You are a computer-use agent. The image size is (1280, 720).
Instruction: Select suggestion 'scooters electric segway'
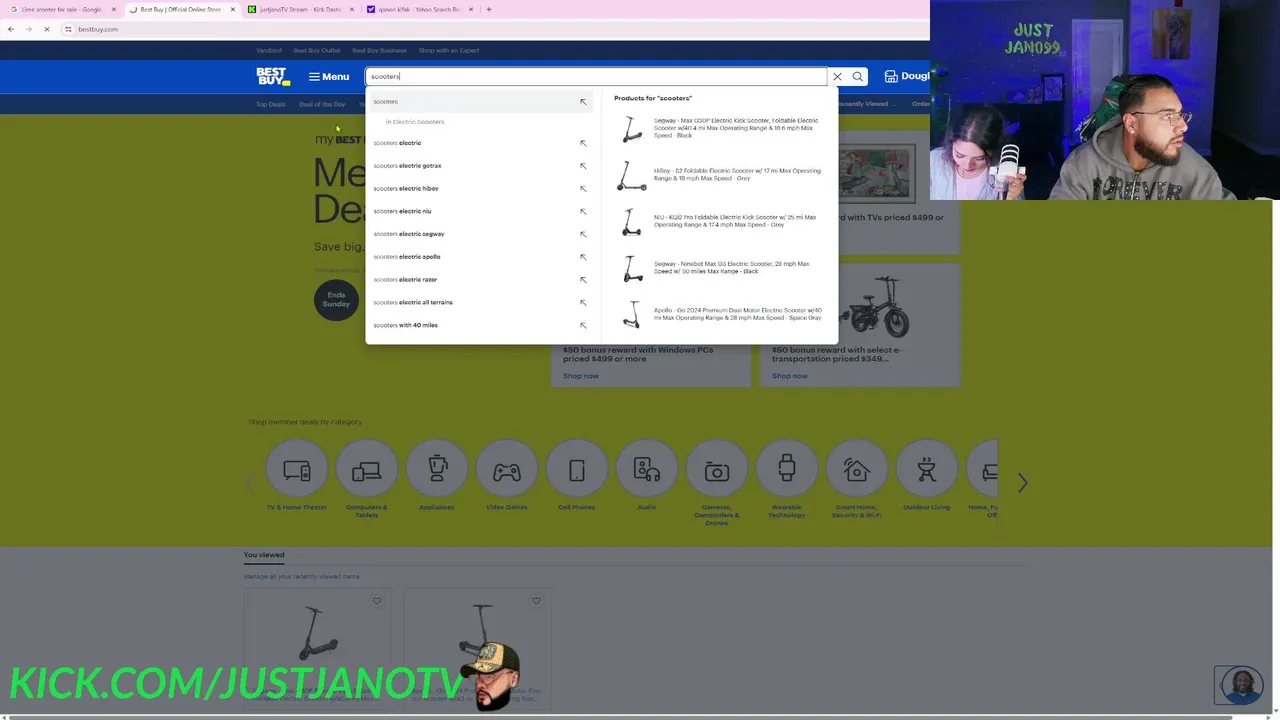[x=409, y=234]
